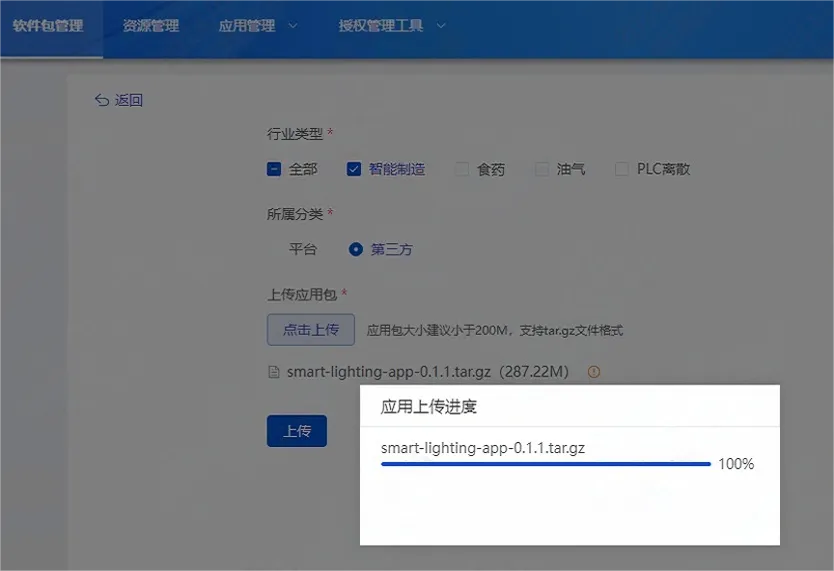Click the 所属分类 field label
The height and width of the screenshot is (571, 834).
(x=295, y=214)
